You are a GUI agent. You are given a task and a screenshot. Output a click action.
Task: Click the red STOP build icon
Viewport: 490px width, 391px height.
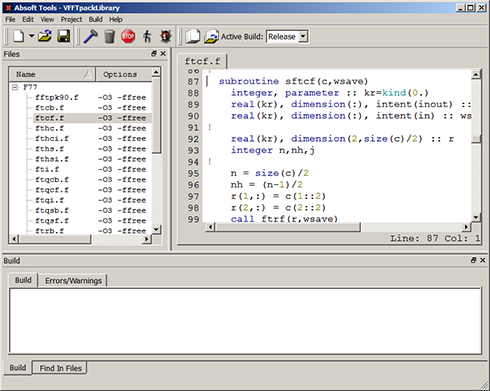128,36
